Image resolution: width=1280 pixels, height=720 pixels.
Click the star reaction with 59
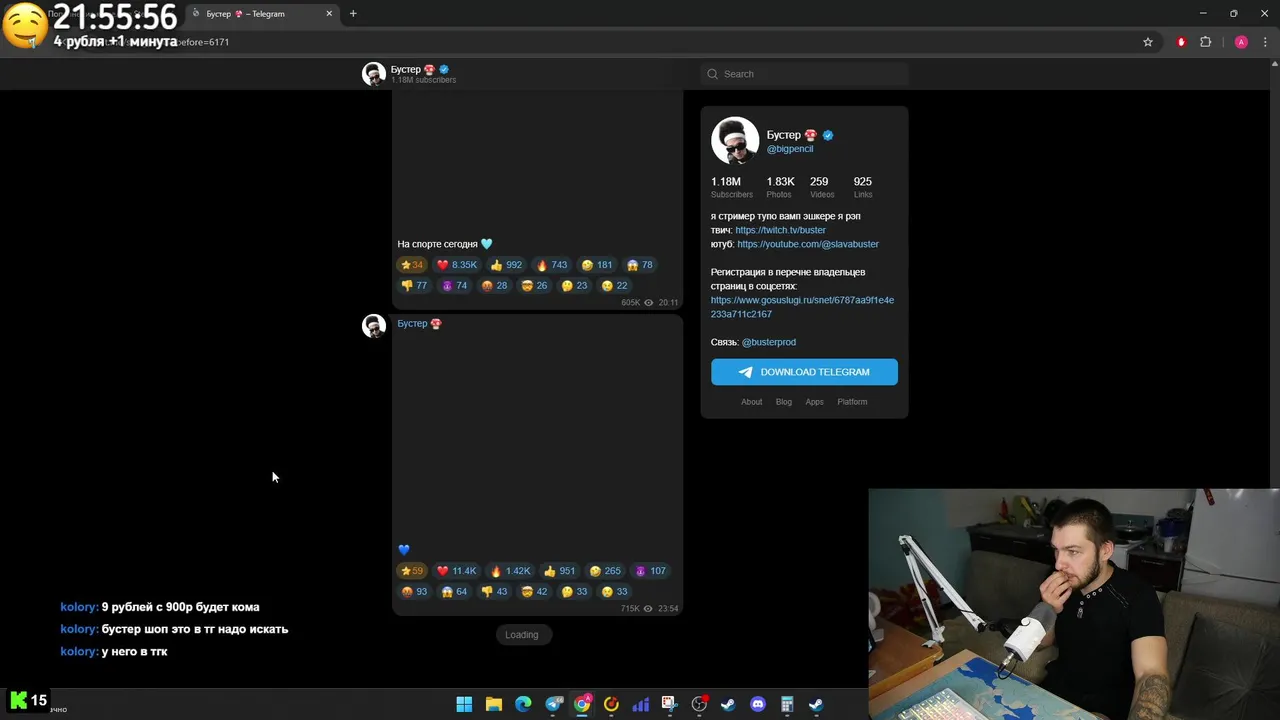tap(411, 571)
